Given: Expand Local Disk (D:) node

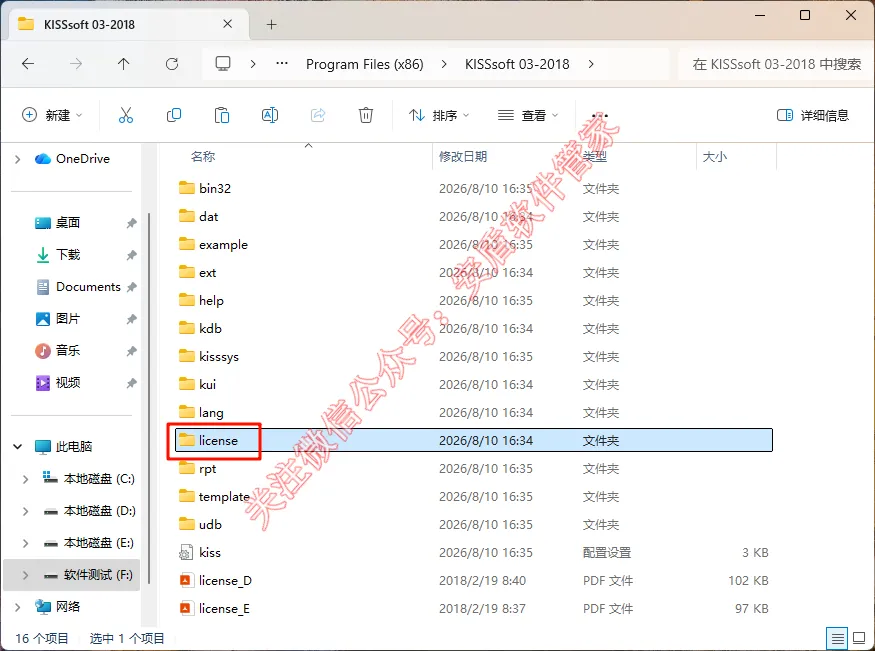Looking at the screenshot, I should tap(25, 511).
